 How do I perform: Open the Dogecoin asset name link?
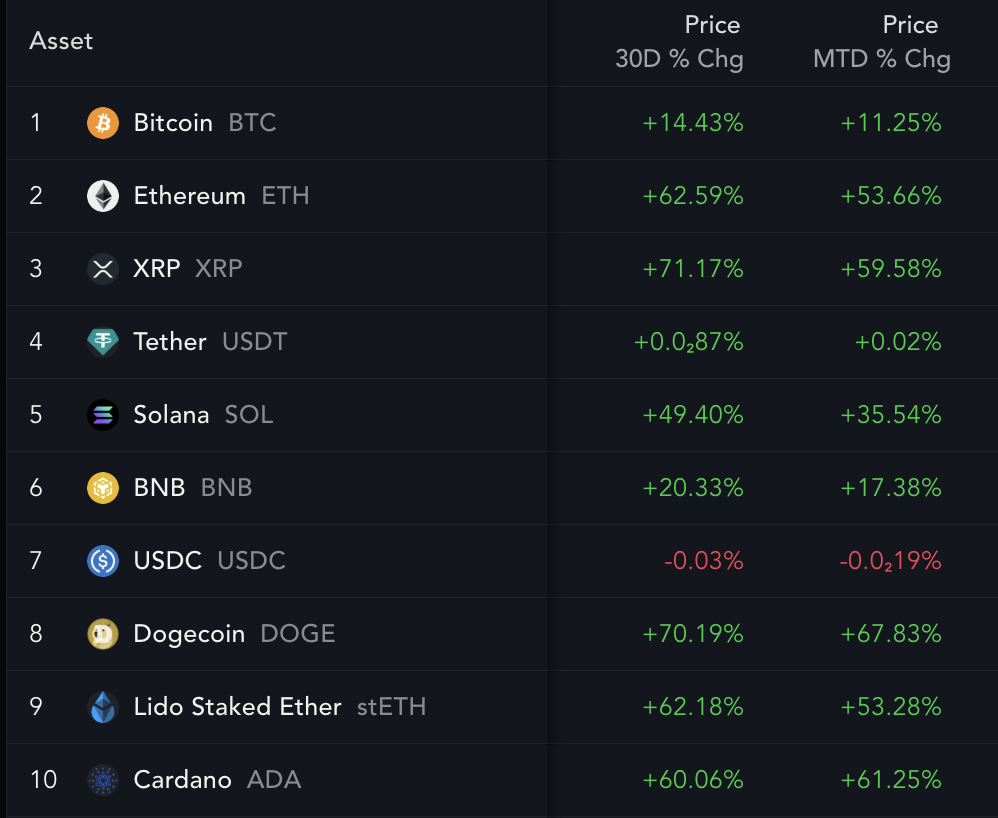[190, 634]
